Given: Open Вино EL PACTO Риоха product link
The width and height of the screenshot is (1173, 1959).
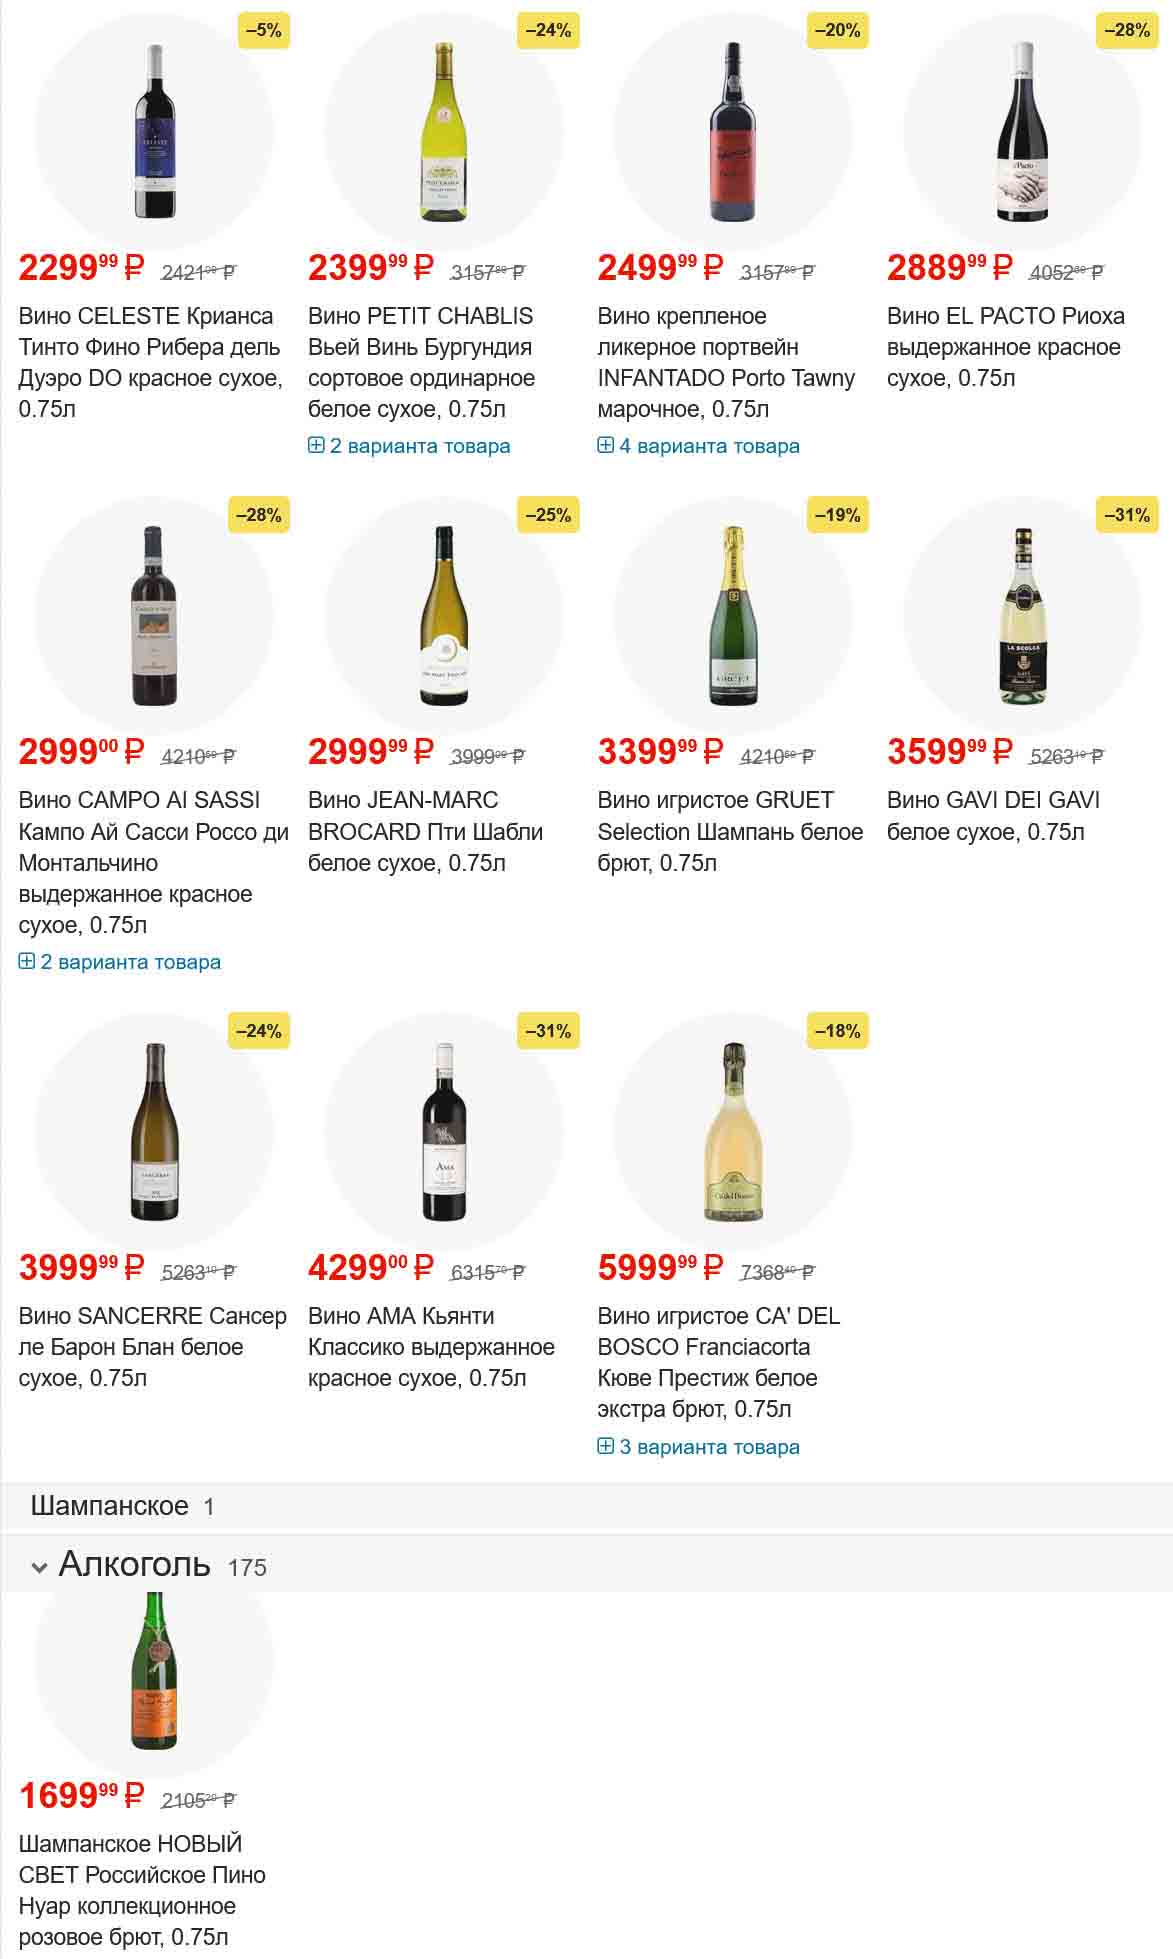Looking at the screenshot, I should (x=1005, y=347).
